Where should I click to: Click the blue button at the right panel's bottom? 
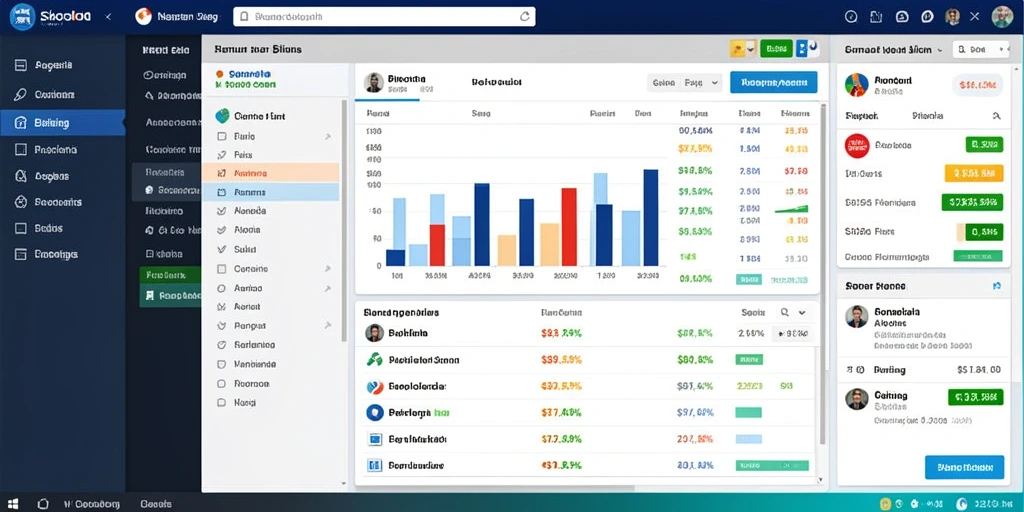(964, 468)
